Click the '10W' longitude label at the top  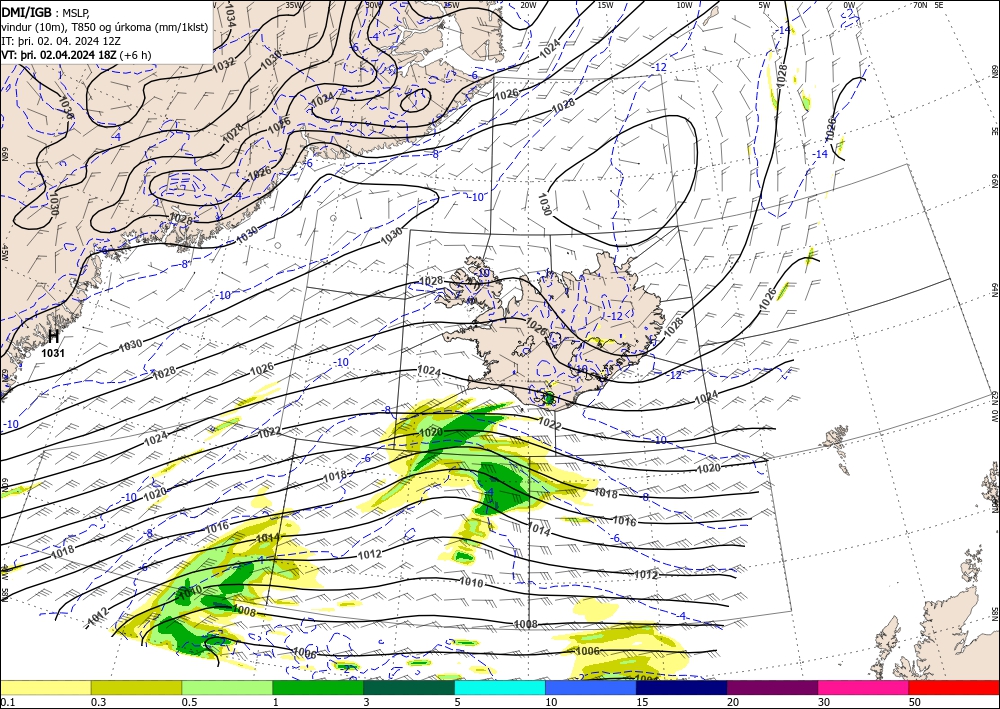pos(684,5)
